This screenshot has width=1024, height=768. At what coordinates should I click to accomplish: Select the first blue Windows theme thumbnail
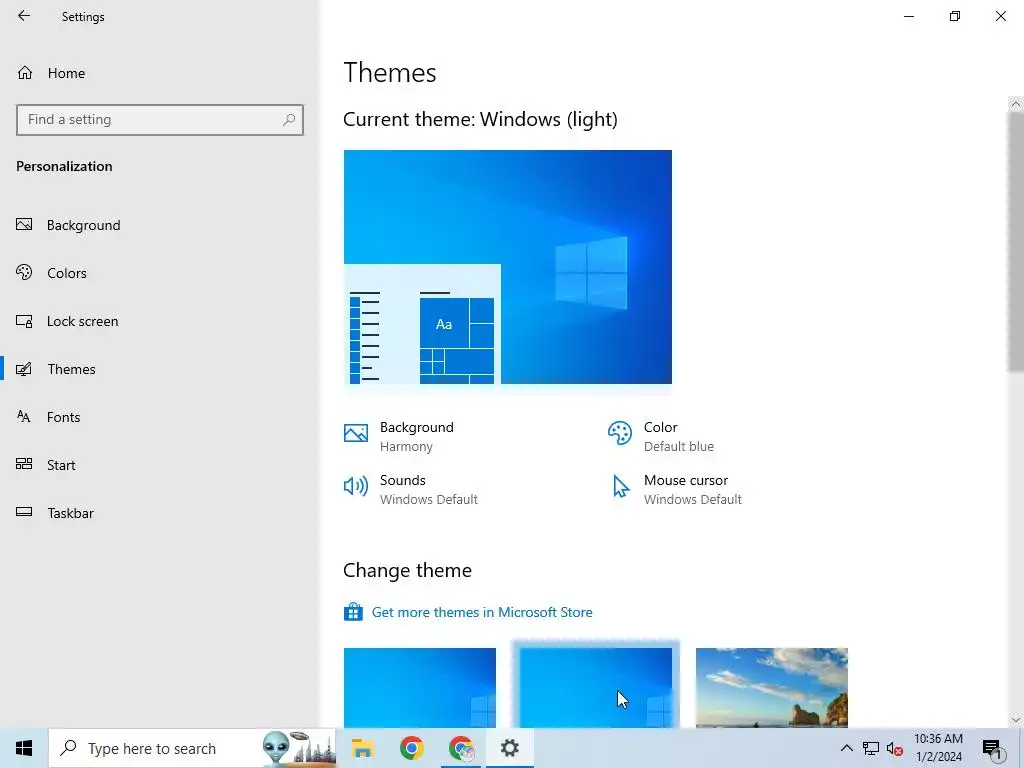(x=420, y=688)
